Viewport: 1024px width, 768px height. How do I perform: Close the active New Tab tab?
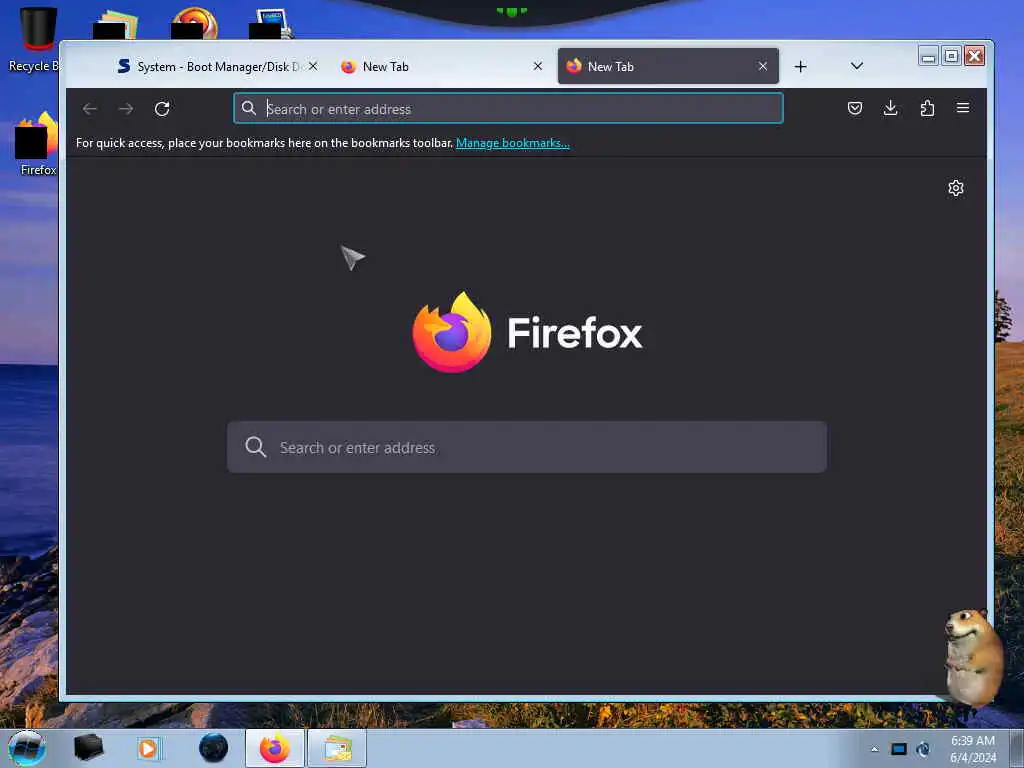[763, 67]
